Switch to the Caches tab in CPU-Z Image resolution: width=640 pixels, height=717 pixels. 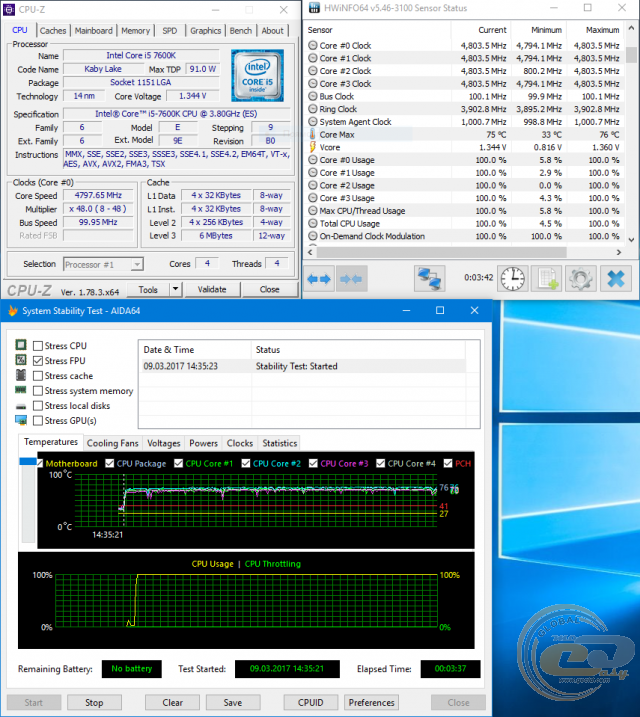coord(53,31)
